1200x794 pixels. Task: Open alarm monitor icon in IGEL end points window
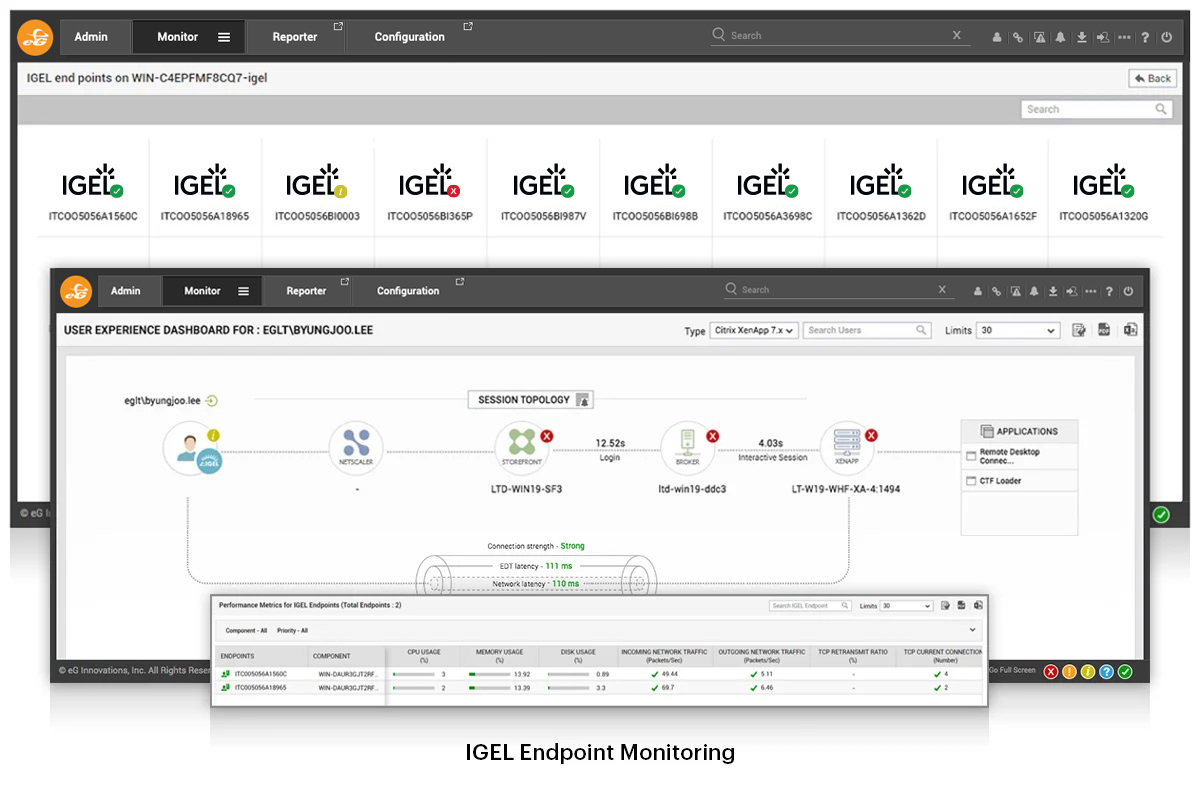1039,37
